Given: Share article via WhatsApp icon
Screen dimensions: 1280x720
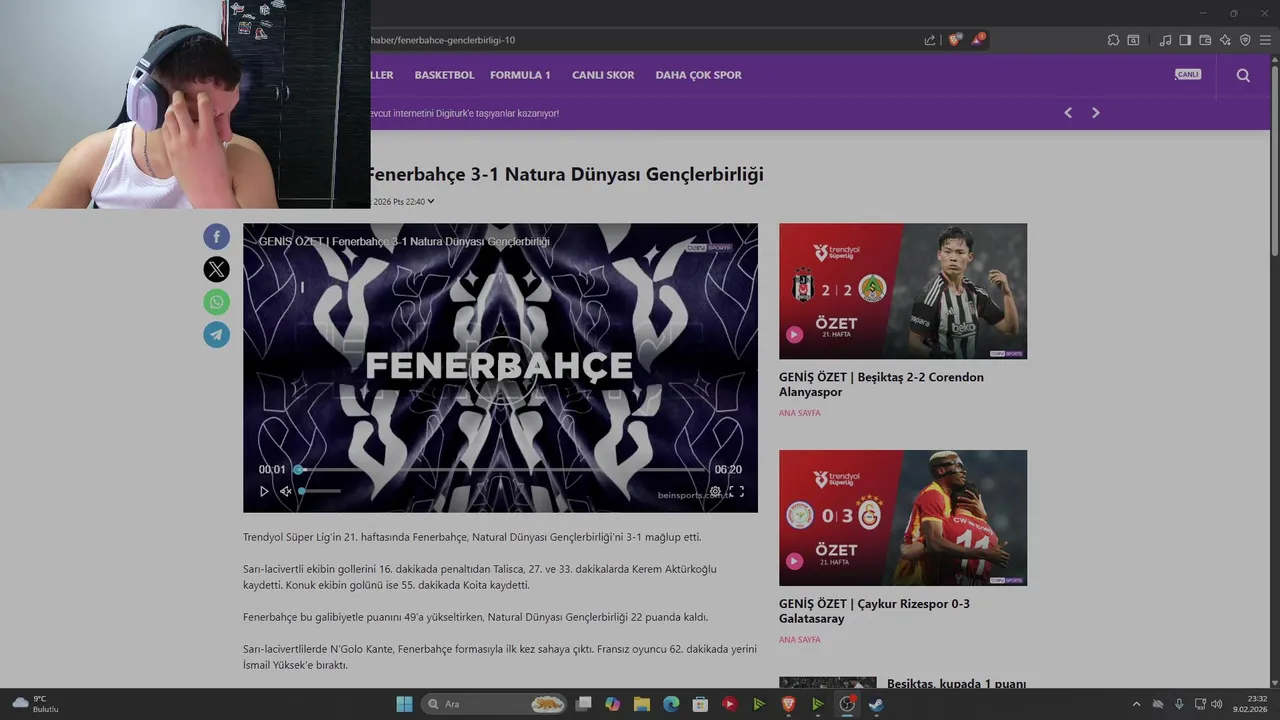Looking at the screenshot, I should coord(217,302).
